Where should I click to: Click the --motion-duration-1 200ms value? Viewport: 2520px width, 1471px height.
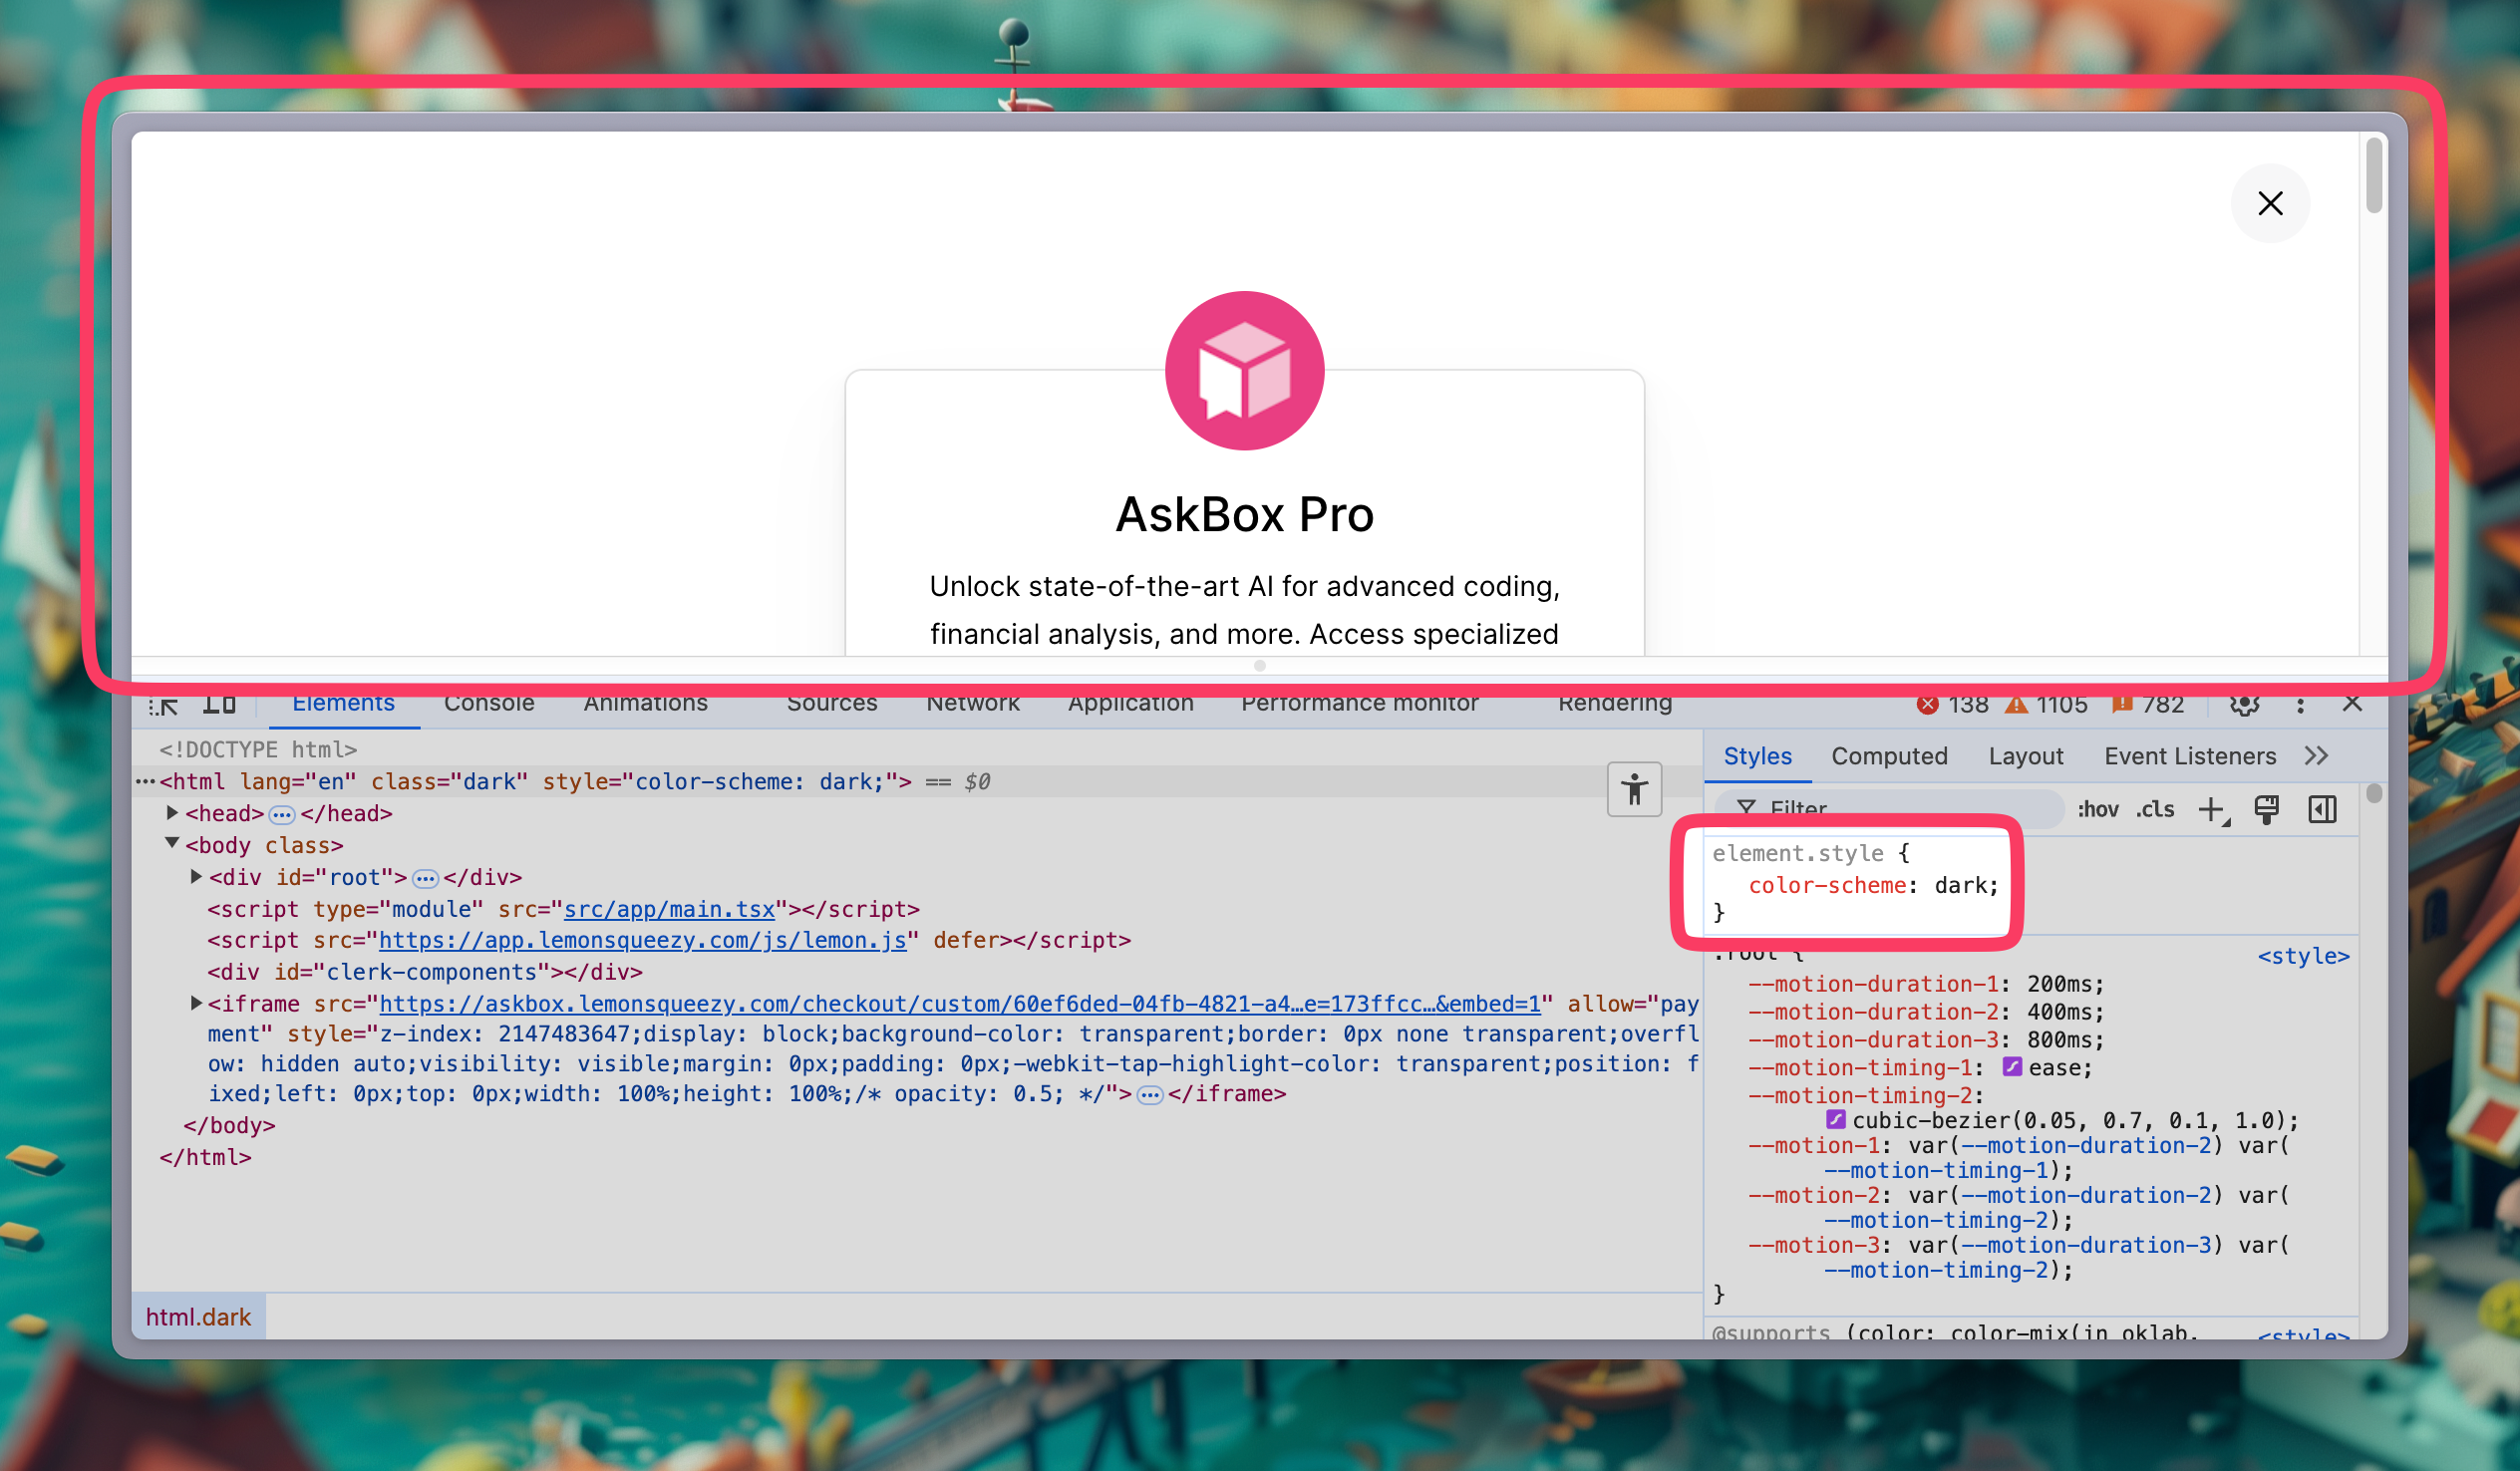pyautogui.click(x=2060, y=984)
